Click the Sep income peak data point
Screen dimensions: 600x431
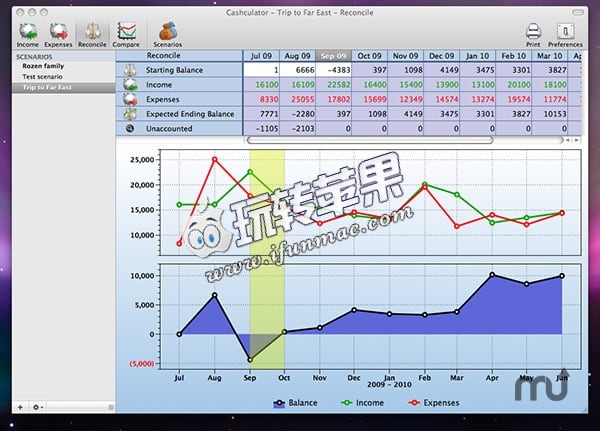(250, 172)
